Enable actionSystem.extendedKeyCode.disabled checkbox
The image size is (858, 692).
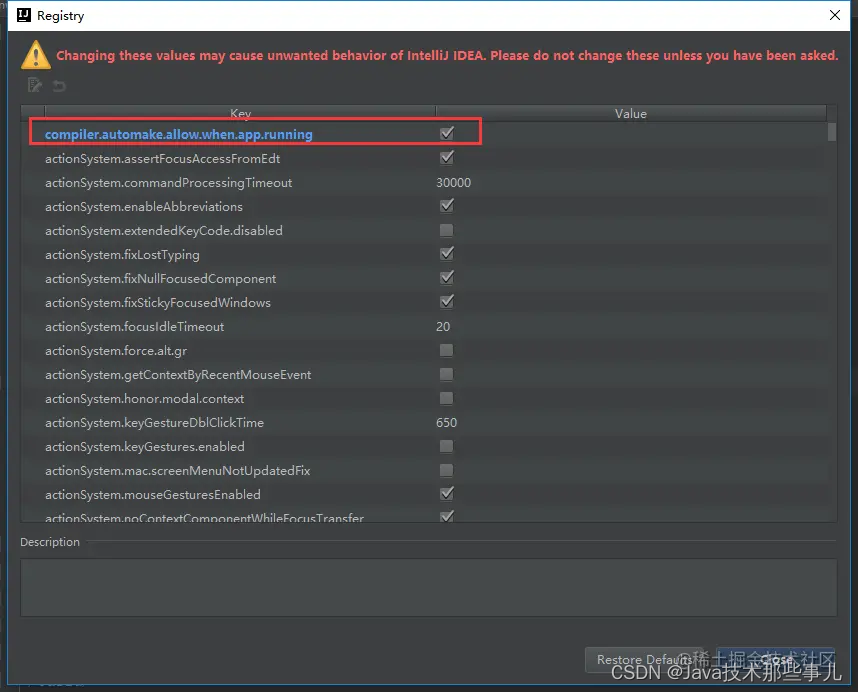coord(447,230)
